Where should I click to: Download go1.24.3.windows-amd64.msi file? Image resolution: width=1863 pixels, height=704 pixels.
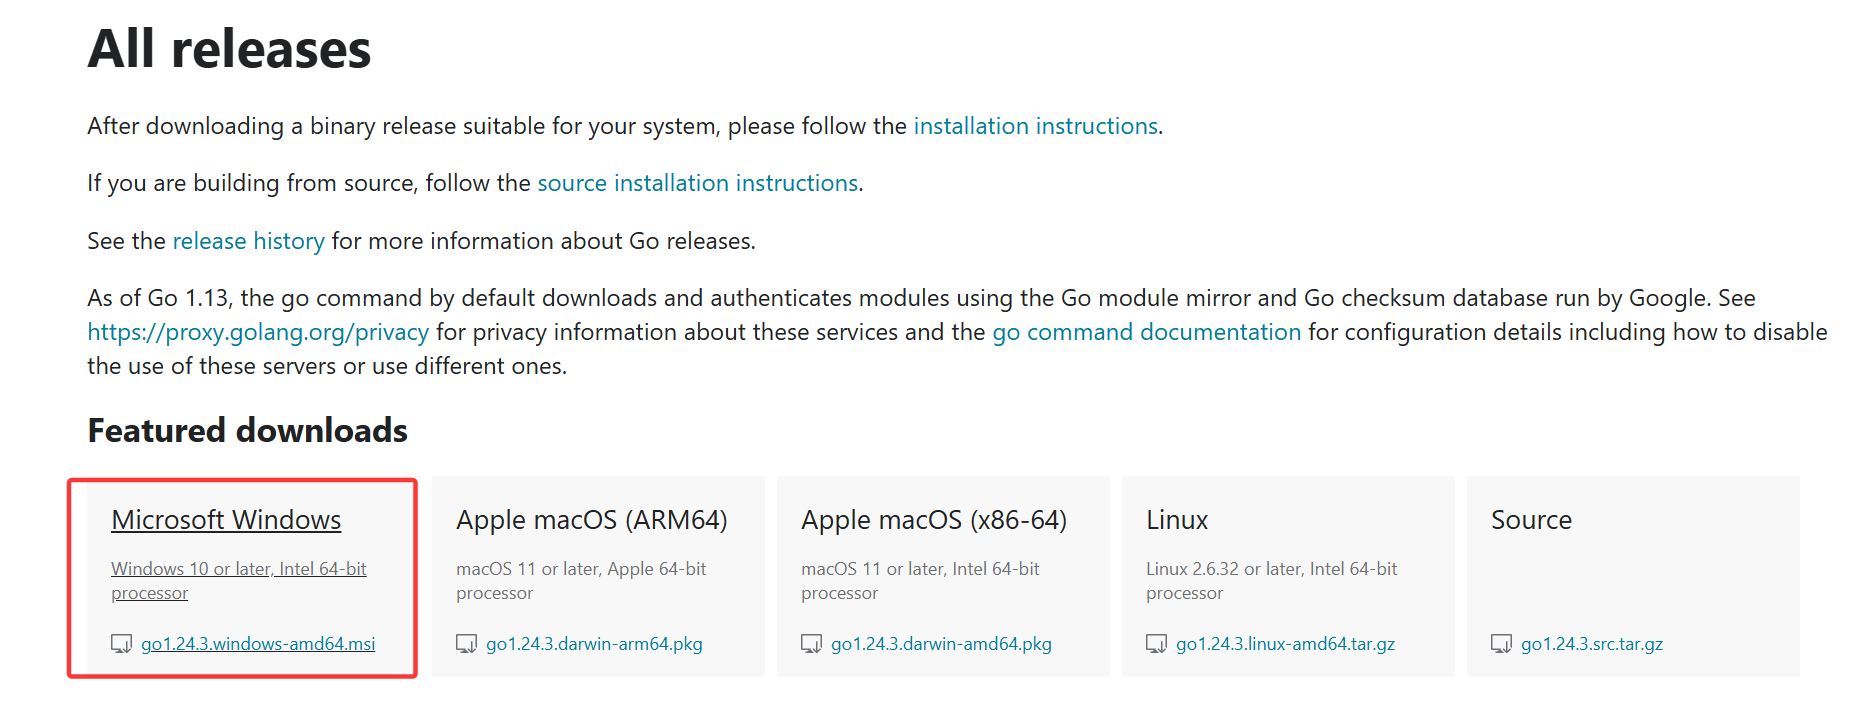tap(258, 644)
